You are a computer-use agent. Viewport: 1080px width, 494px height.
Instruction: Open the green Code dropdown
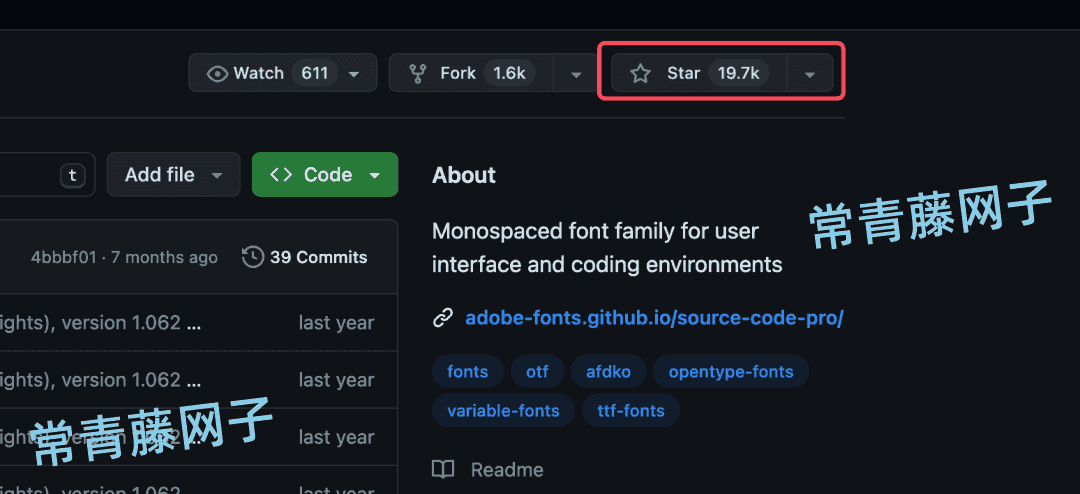pyautogui.click(x=325, y=175)
